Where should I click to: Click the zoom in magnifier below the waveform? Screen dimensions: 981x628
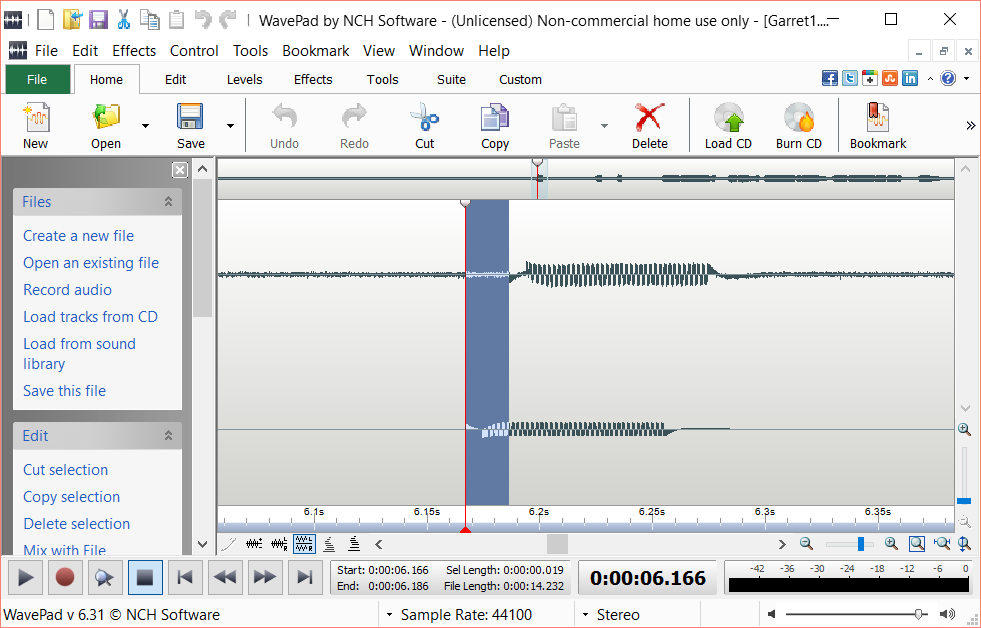click(x=892, y=544)
